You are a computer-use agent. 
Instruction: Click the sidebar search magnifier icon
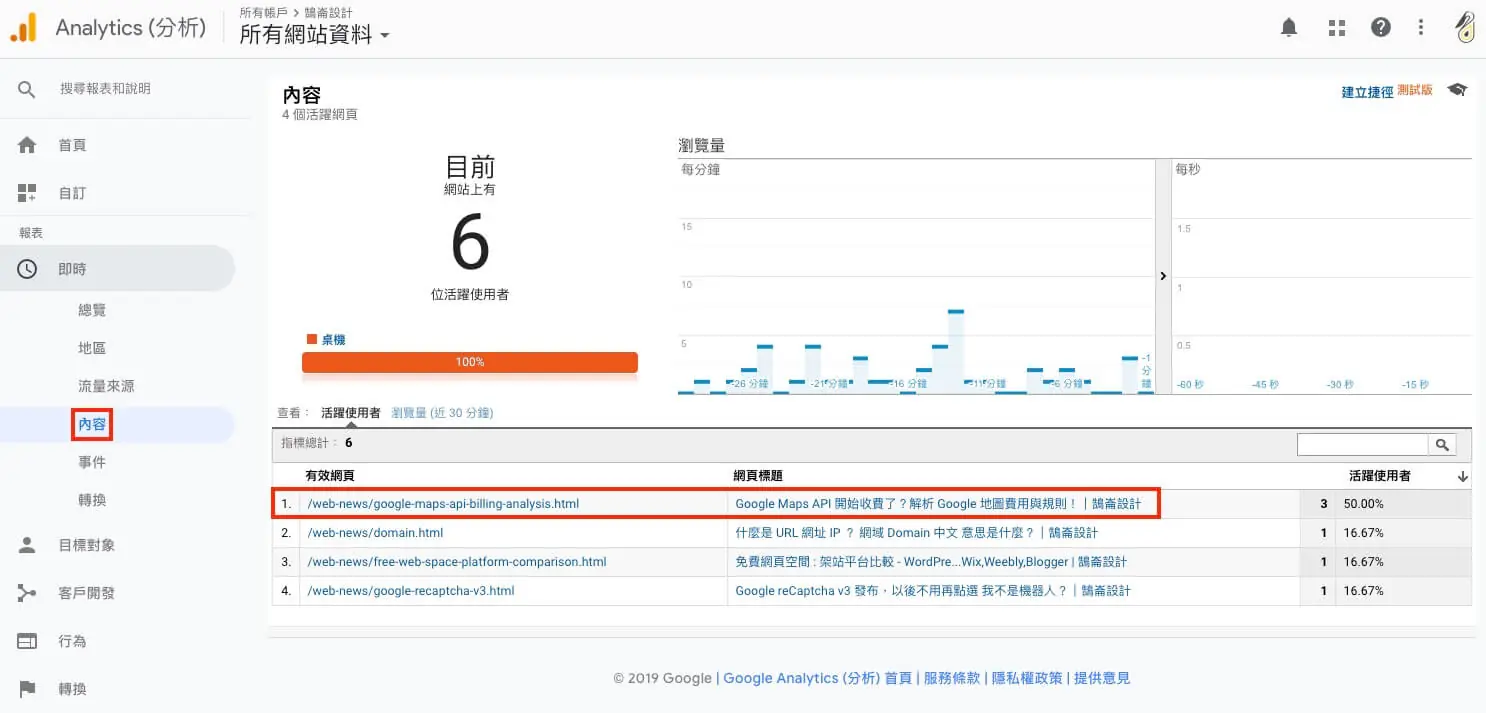pyautogui.click(x=27, y=89)
